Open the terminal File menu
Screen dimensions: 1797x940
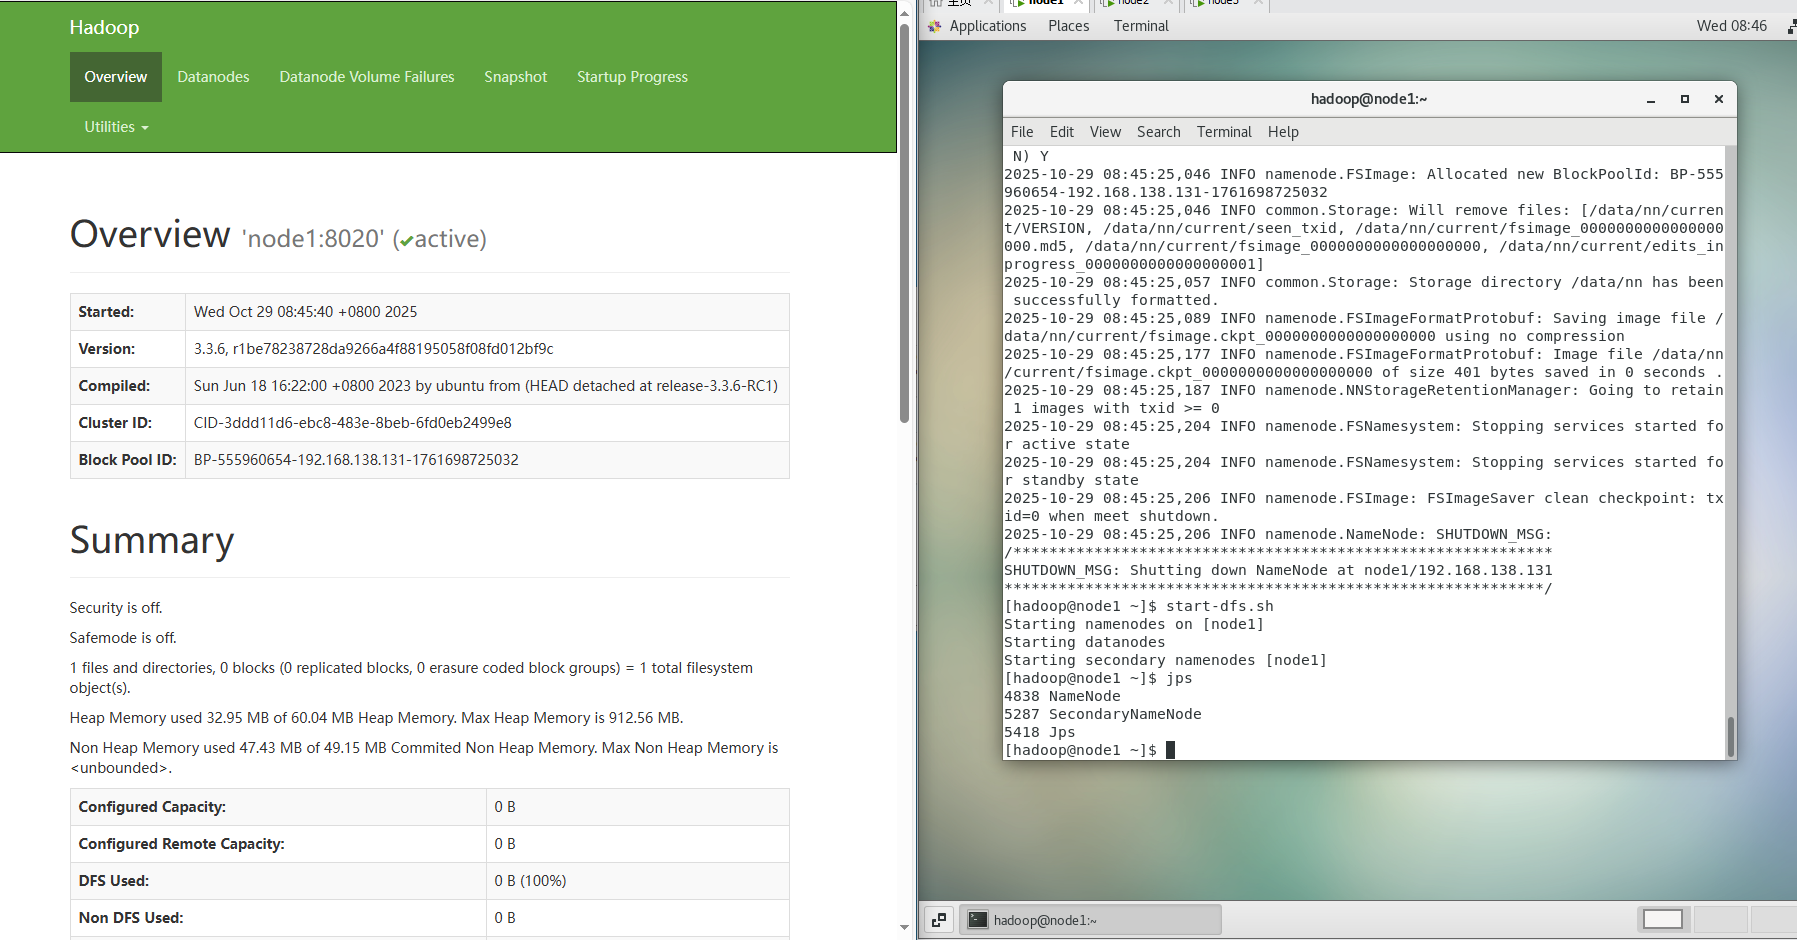(x=1022, y=132)
